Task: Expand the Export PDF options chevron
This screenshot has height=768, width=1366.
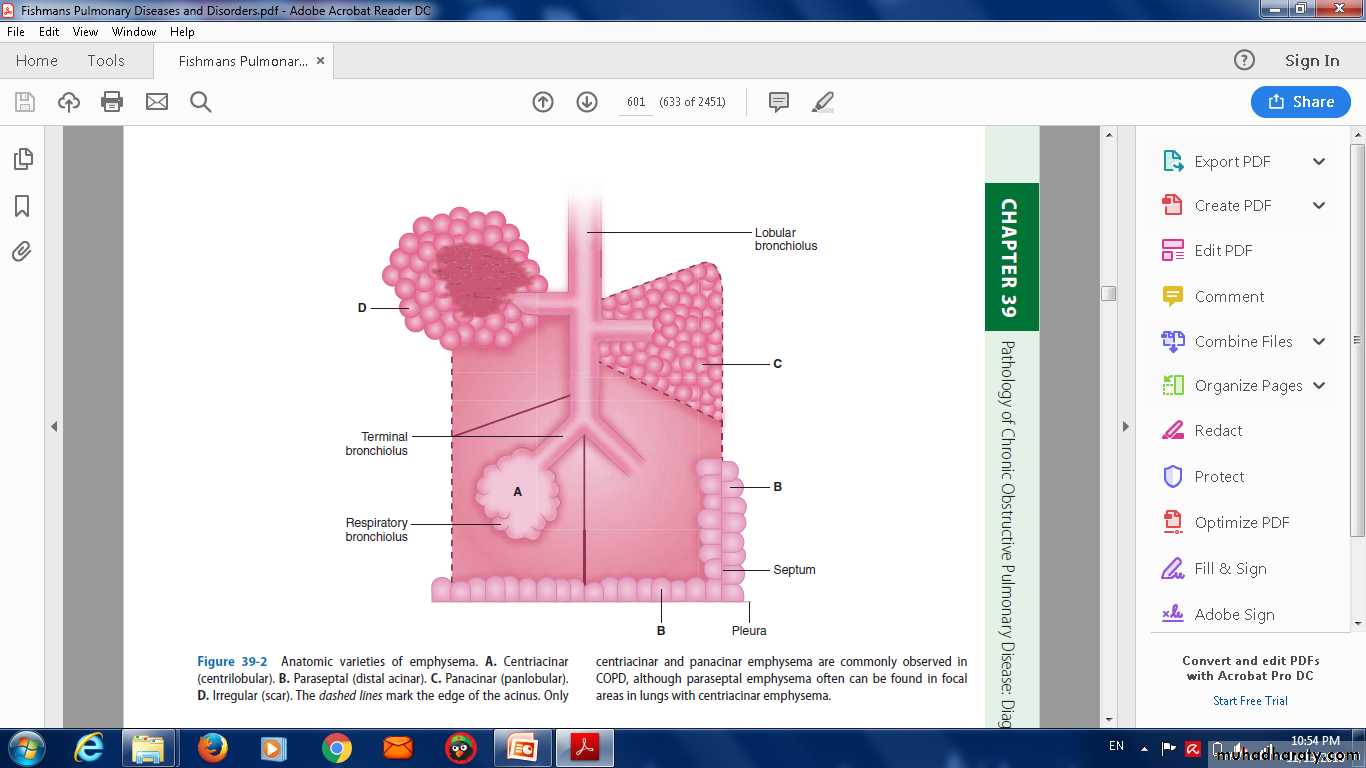Action: click(x=1319, y=162)
